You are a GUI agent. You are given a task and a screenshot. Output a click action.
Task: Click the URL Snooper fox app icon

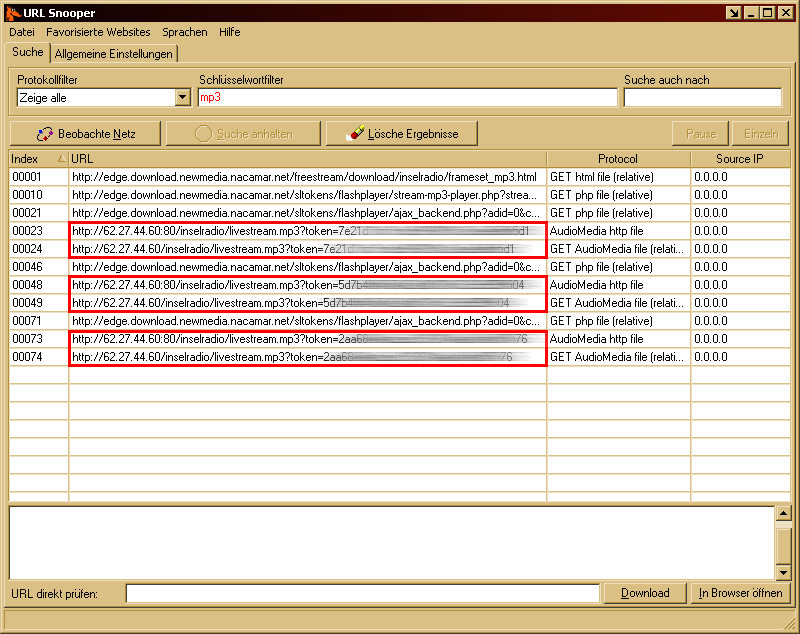click(x=13, y=13)
